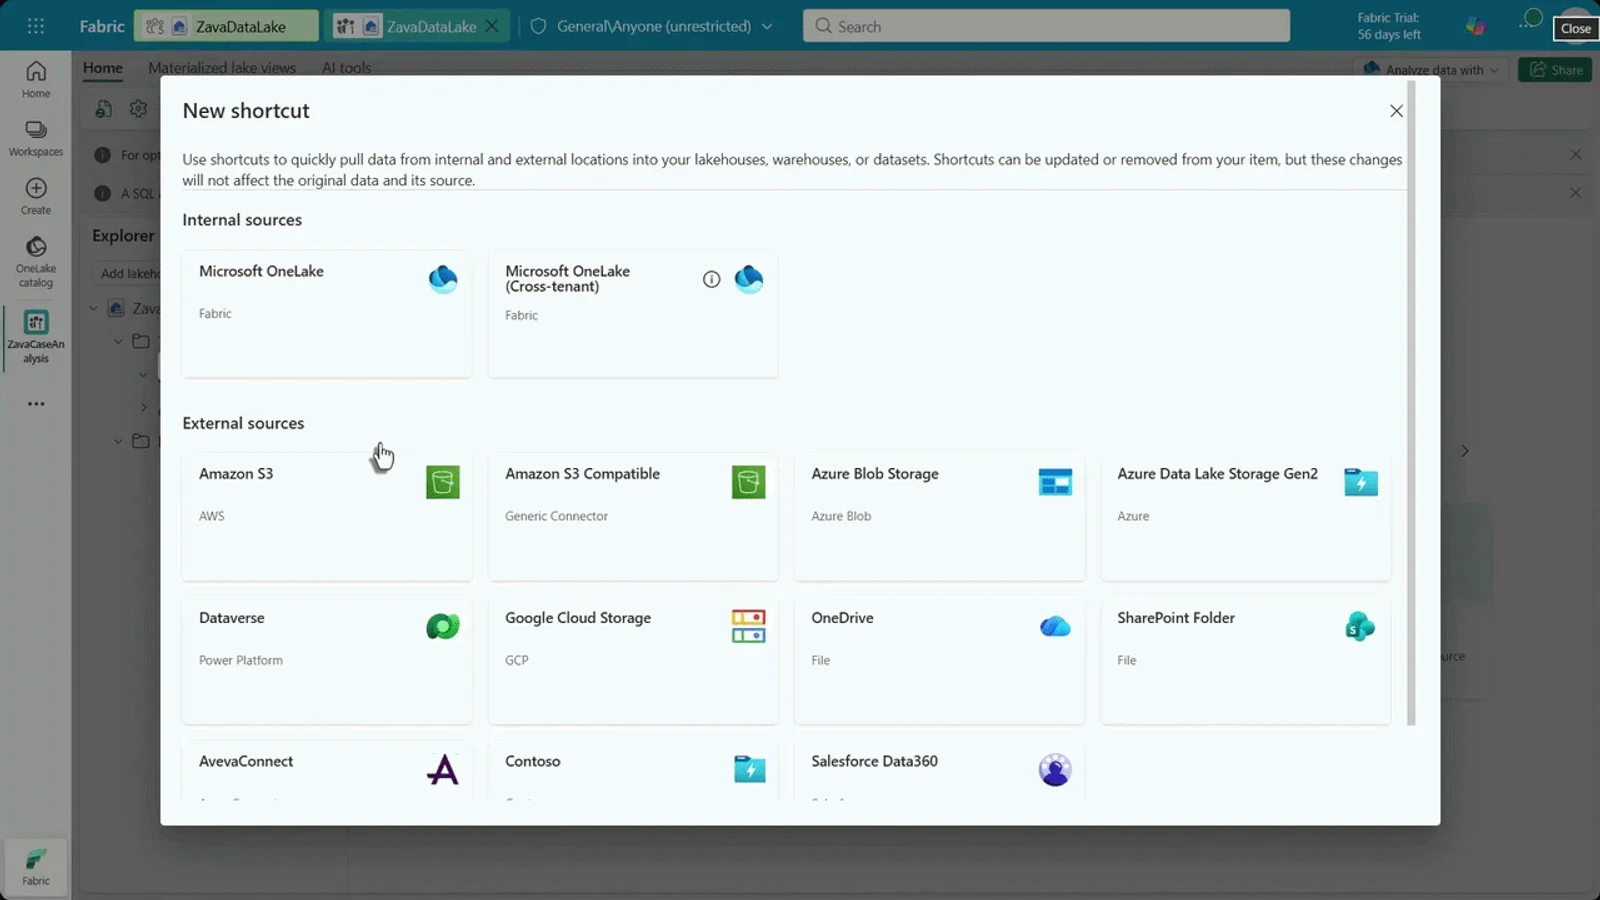Click the Salesforce Data360 icon

[x=1055, y=769]
